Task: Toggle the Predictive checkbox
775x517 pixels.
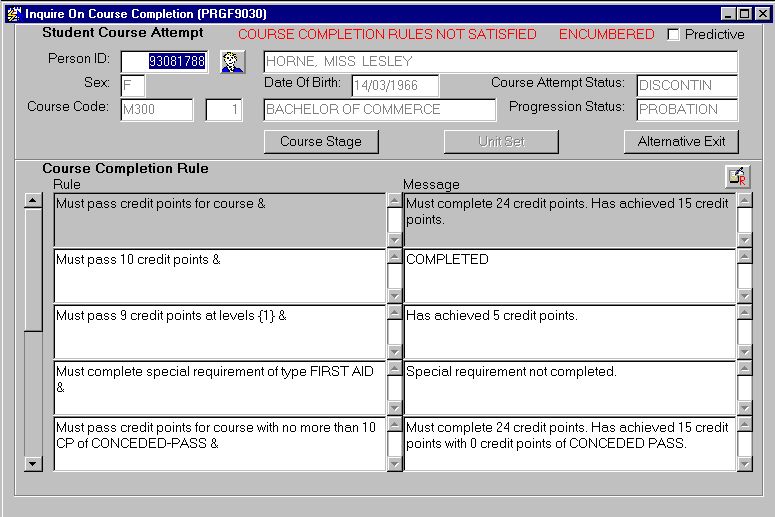Action: (673, 34)
